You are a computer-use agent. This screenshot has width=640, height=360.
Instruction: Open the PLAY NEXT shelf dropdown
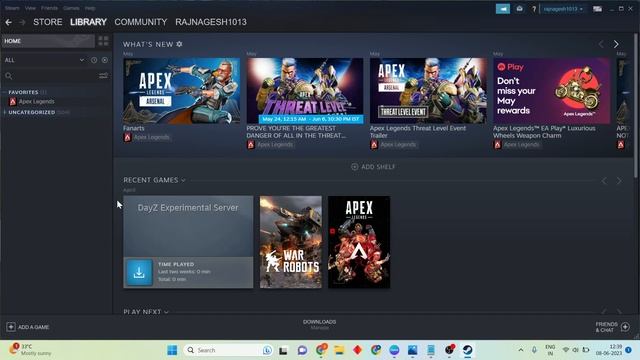click(146, 311)
